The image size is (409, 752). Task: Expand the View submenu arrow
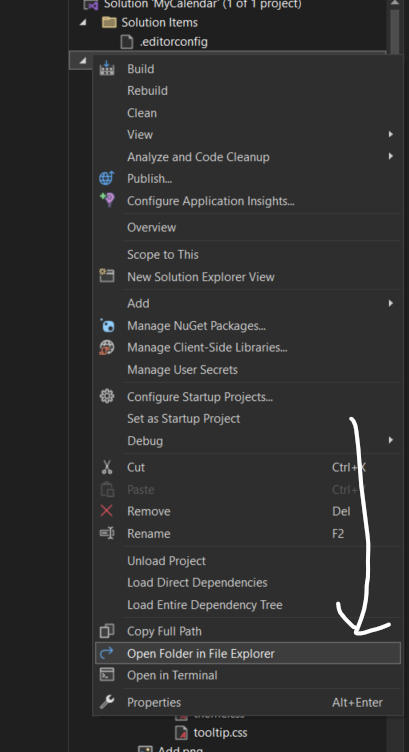[x=391, y=134]
